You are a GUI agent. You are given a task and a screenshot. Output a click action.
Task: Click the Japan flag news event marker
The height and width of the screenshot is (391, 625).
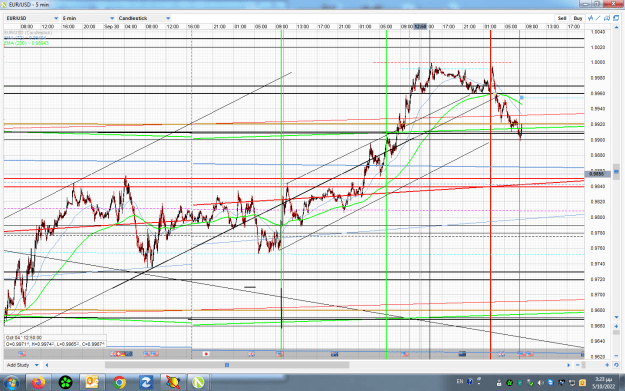pos(206,354)
